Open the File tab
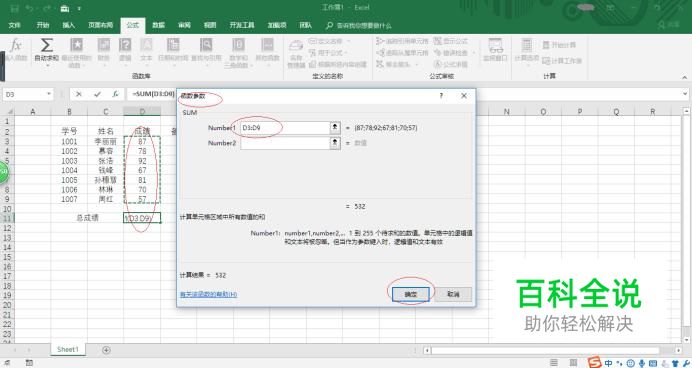Viewport: 692px width, 368px height. coord(15,25)
